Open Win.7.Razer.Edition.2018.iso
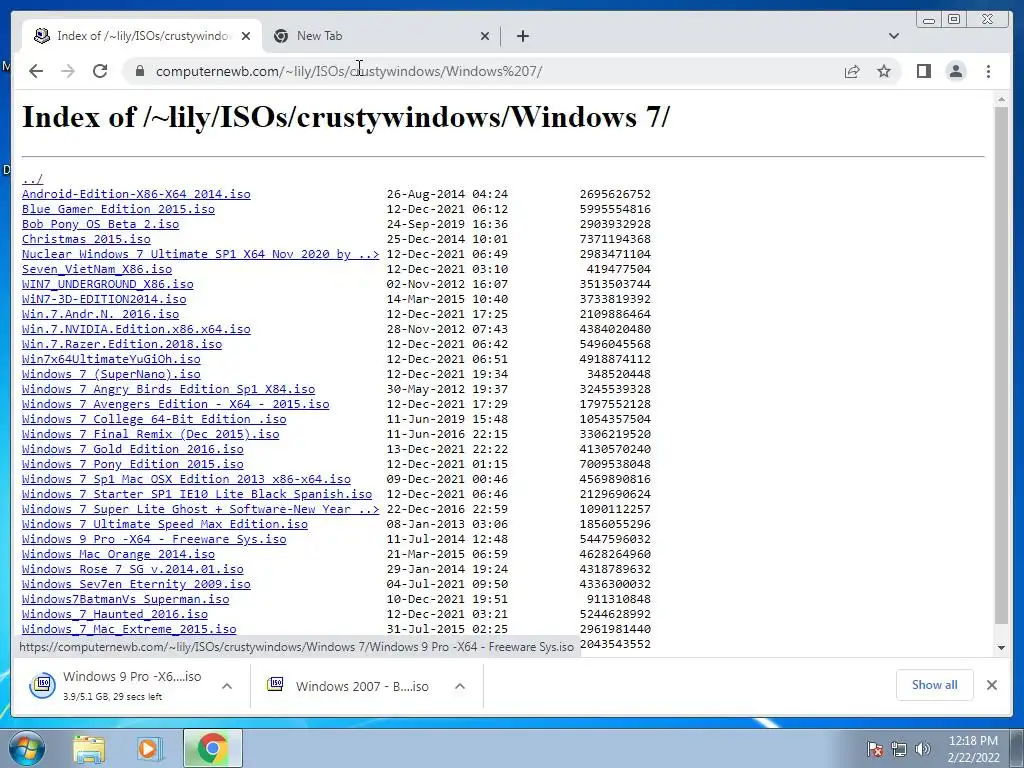The height and width of the screenshot is (768, 1024). click(121, 344)
